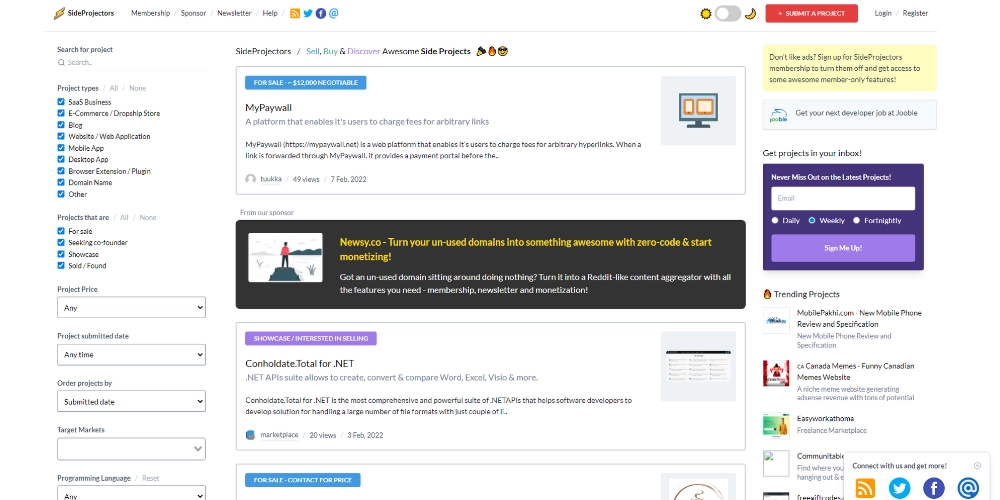Open the Project Price dropdown
This screenshot has width=1000, height=500.
[131, 307]
